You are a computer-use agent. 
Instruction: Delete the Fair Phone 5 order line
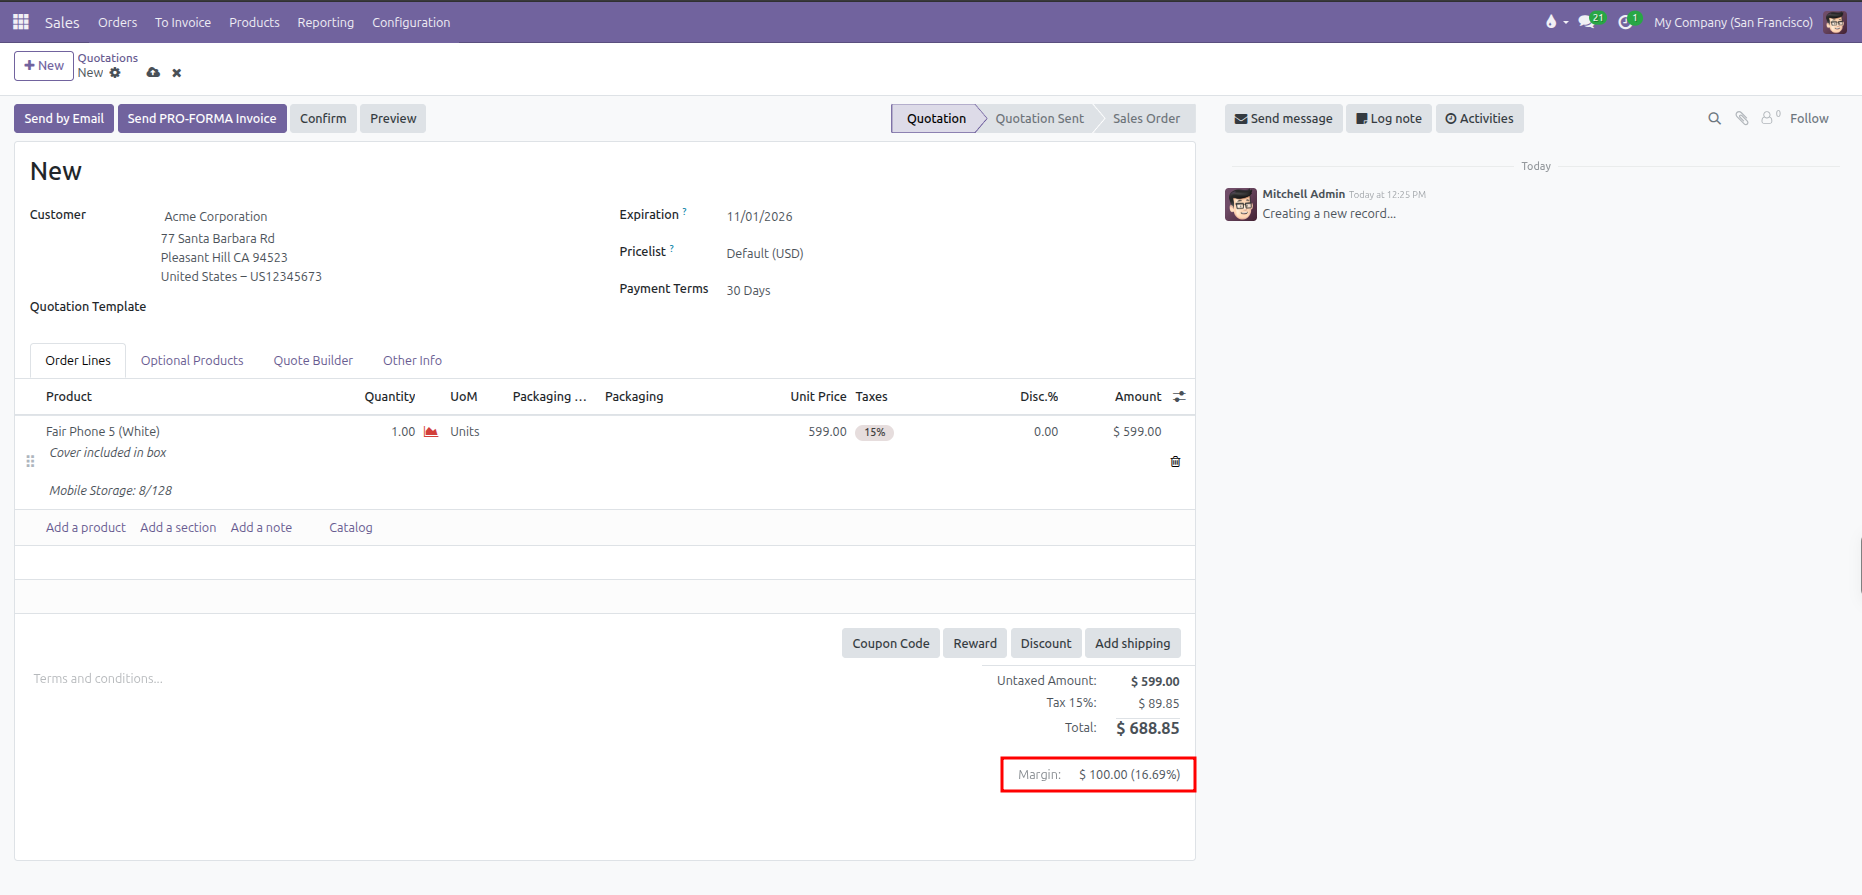[1175, 462]
